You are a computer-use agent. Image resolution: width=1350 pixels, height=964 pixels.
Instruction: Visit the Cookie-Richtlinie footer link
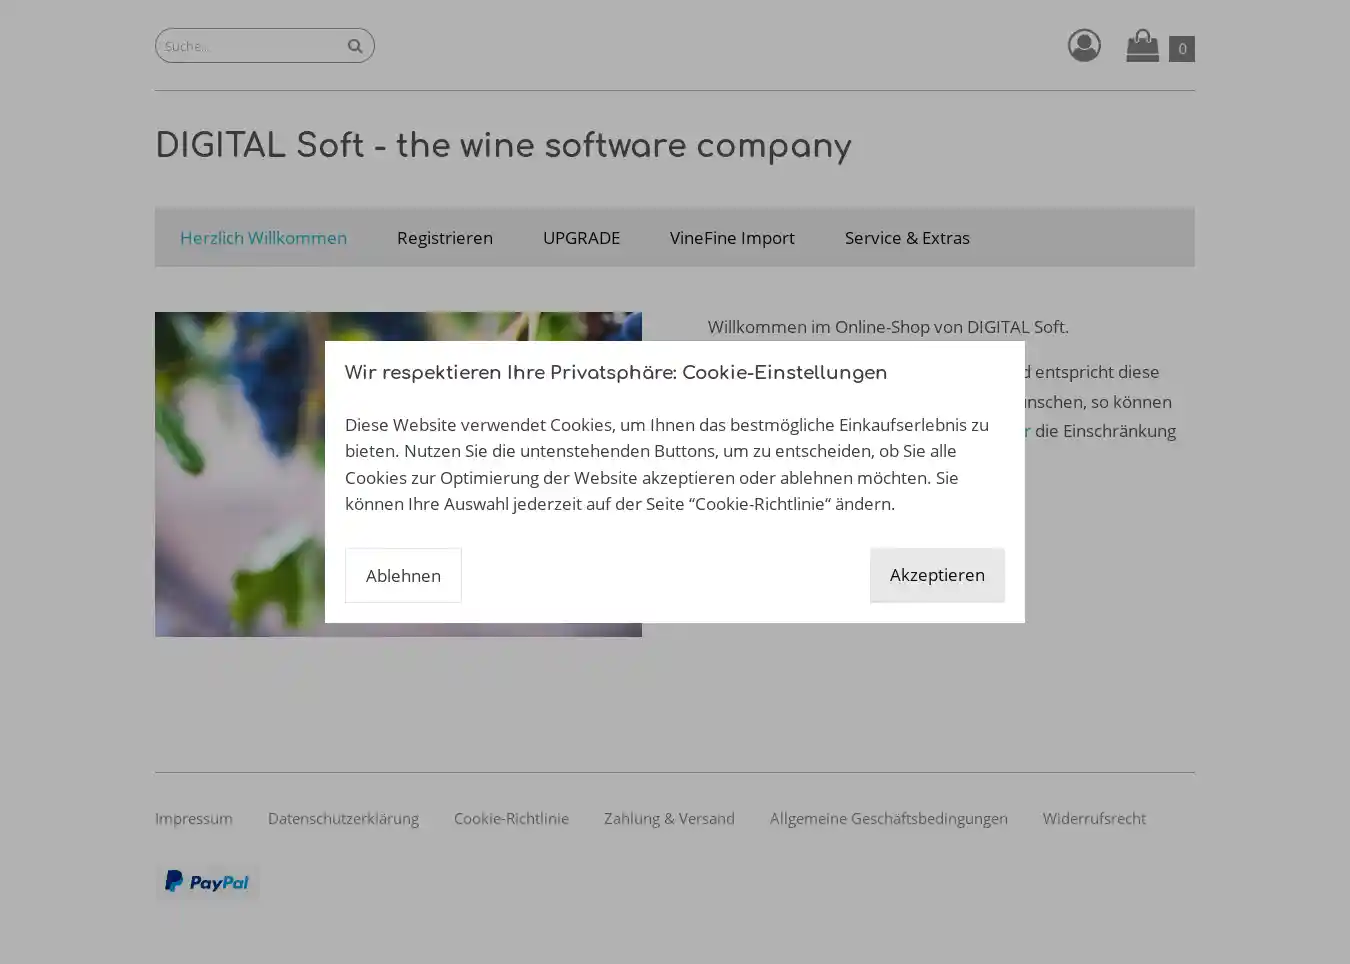click(511, 818)
